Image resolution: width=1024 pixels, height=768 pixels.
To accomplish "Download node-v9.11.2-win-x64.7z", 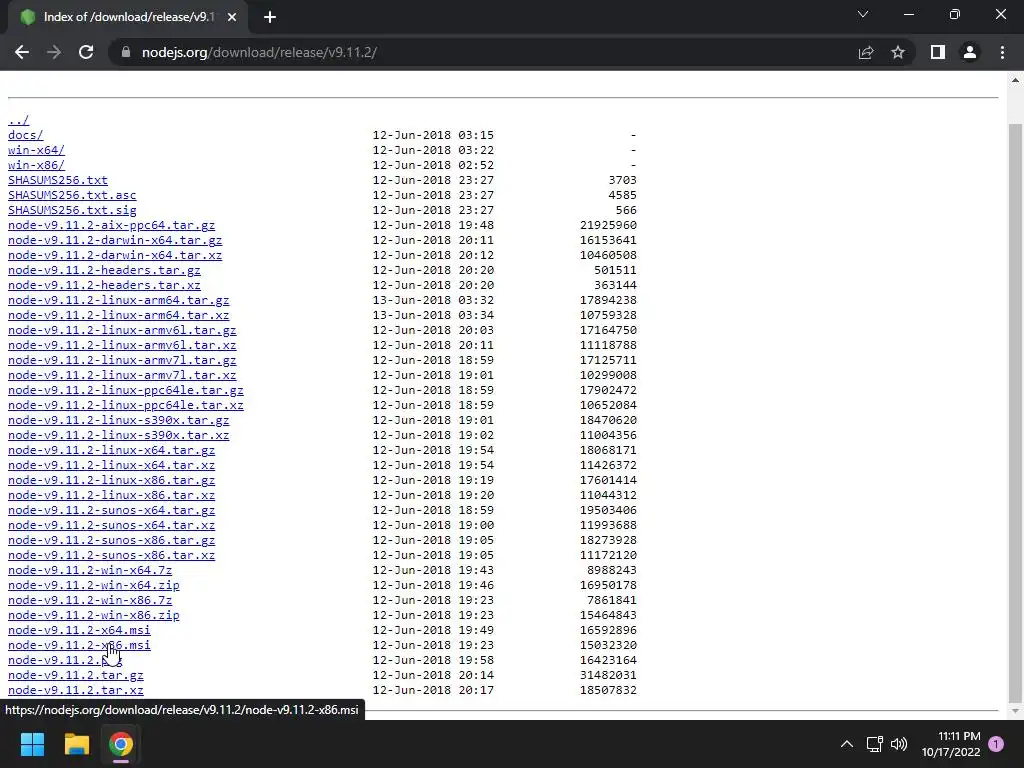I will tap(89, 571).
